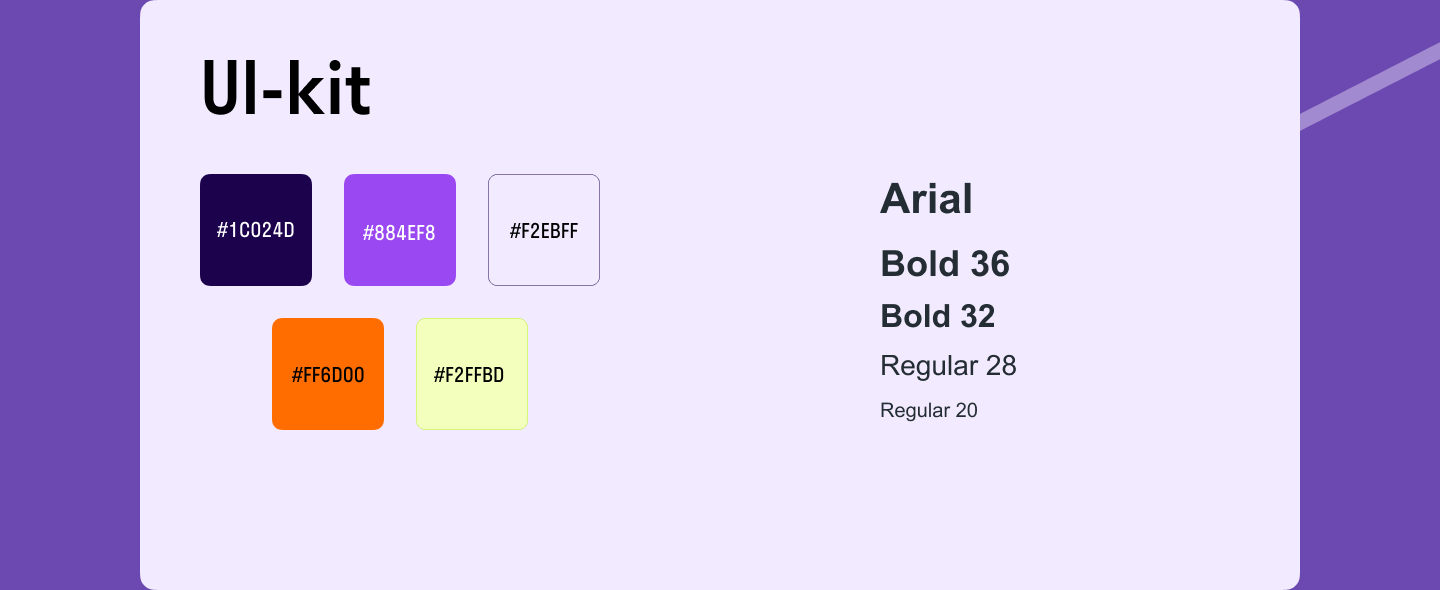
Task: Click the "Regular 28" text style sample
Action: 948,366
